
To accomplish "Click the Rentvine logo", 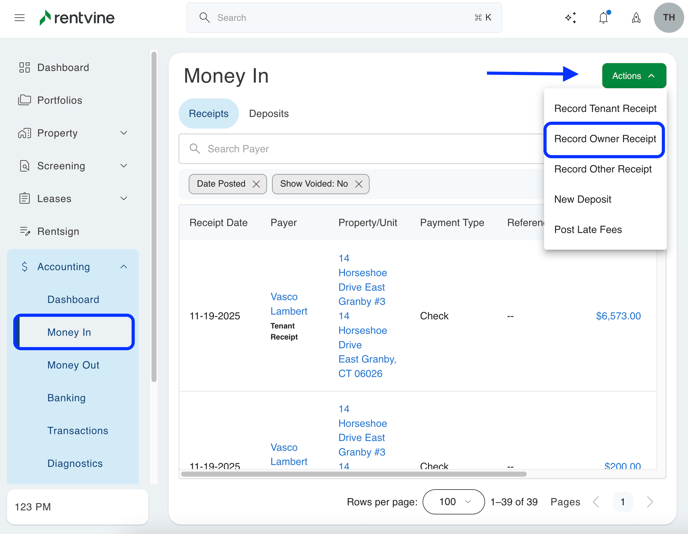I will coord(76,18).
